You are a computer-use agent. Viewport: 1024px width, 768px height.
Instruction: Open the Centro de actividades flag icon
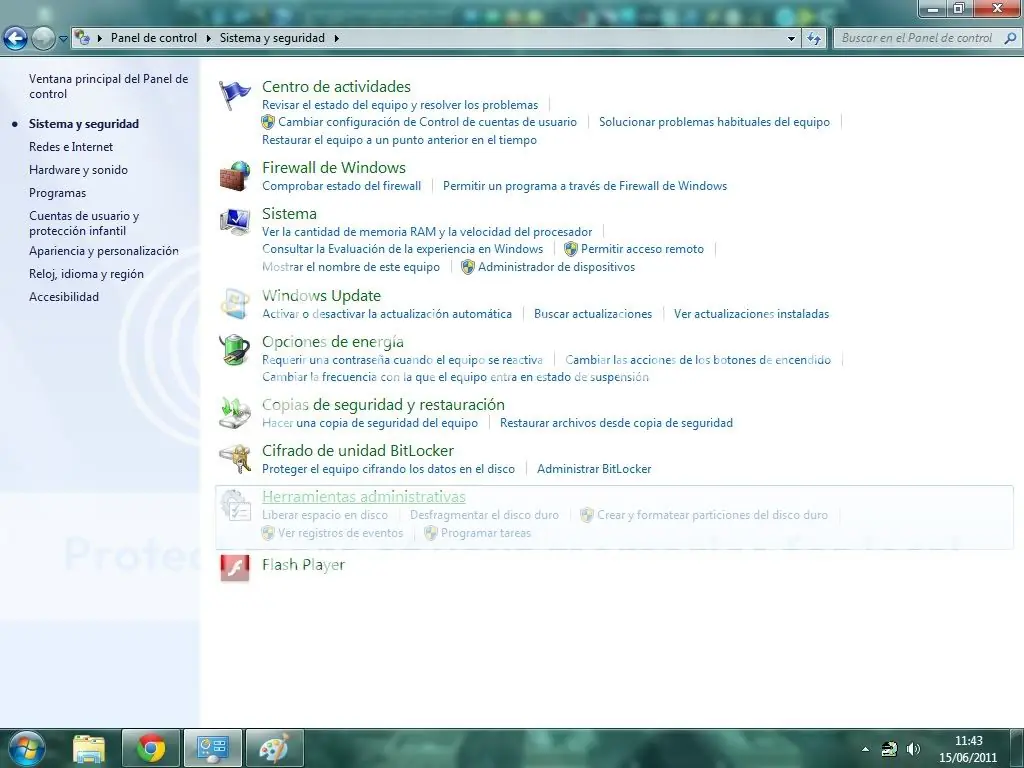tap(235, 96)
